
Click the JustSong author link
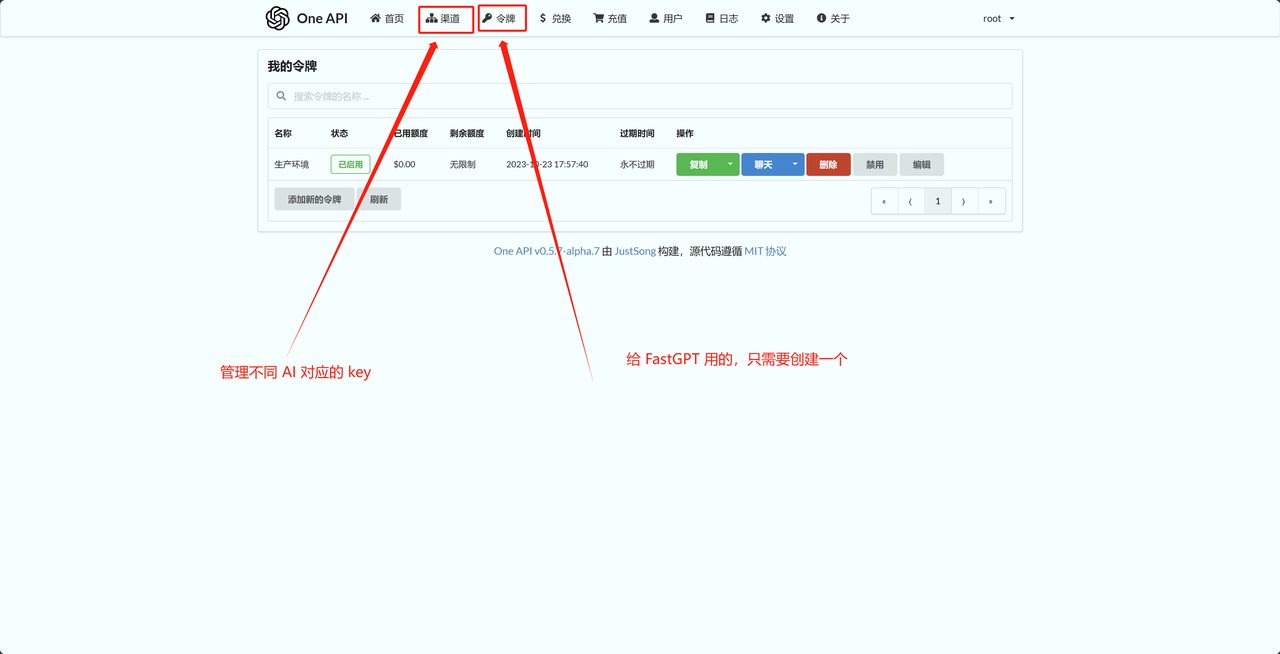click(x=635, y=251)
